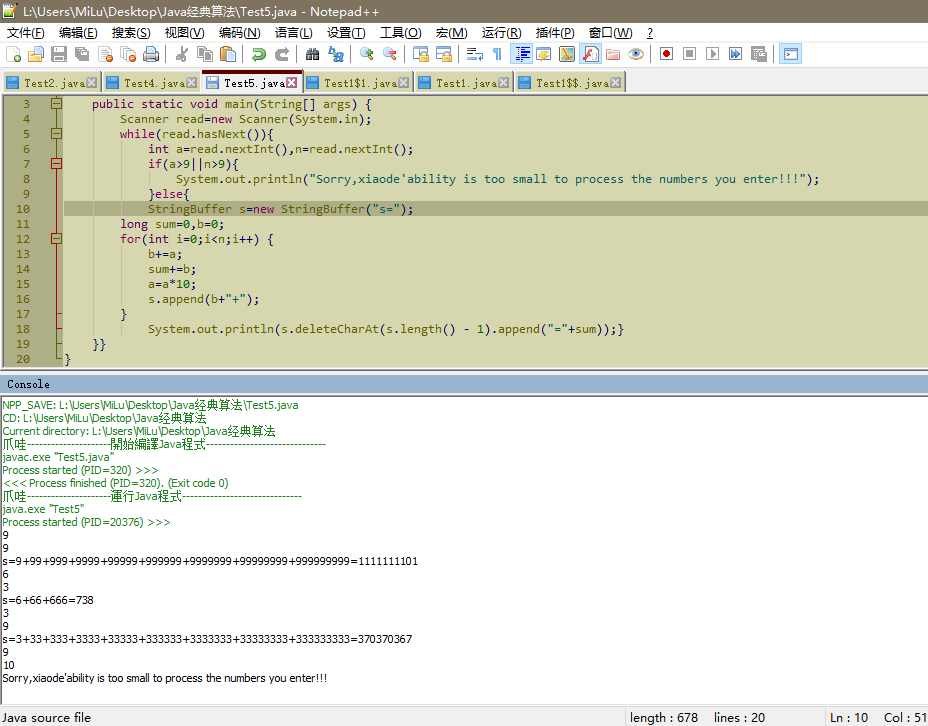Open the 插件(P) menu
This screenshot has width=928, height=726.
coord(555,33)
